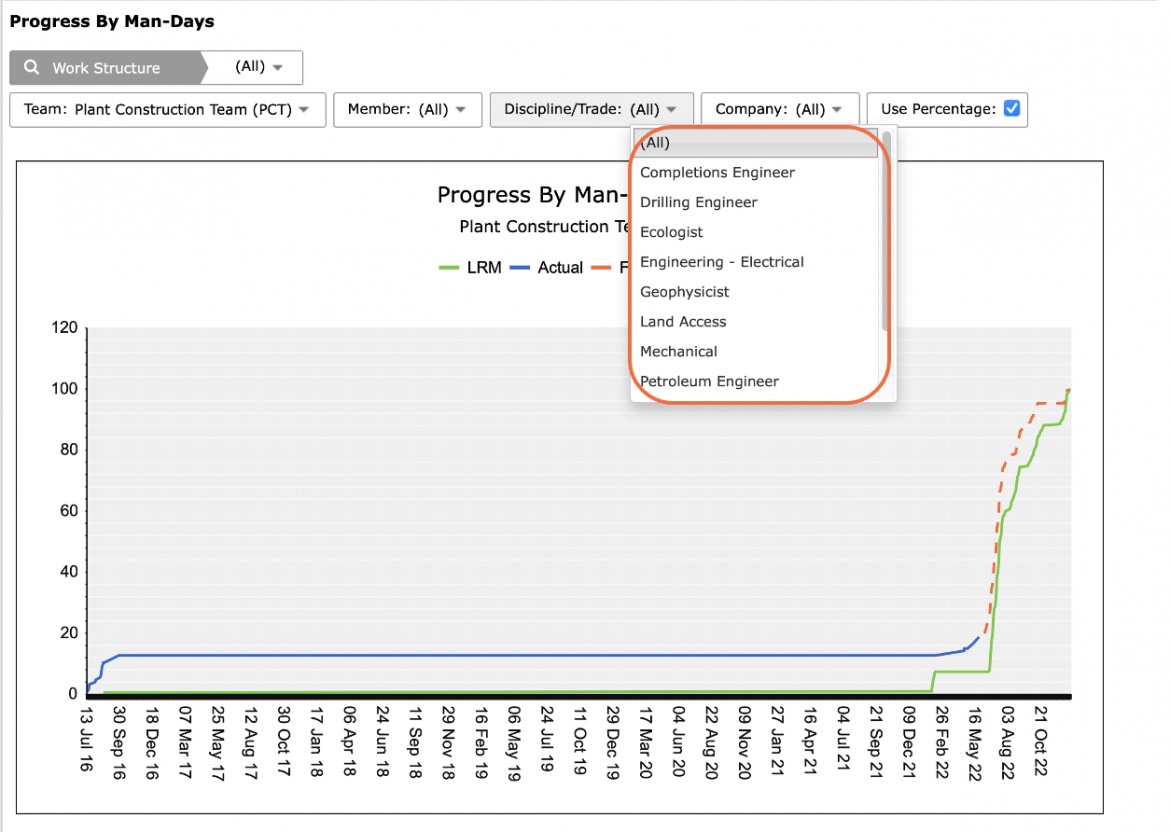Click the blue Actual legend marker
Viewport: 1170px width, 832px height.
(x=519, y=267)
